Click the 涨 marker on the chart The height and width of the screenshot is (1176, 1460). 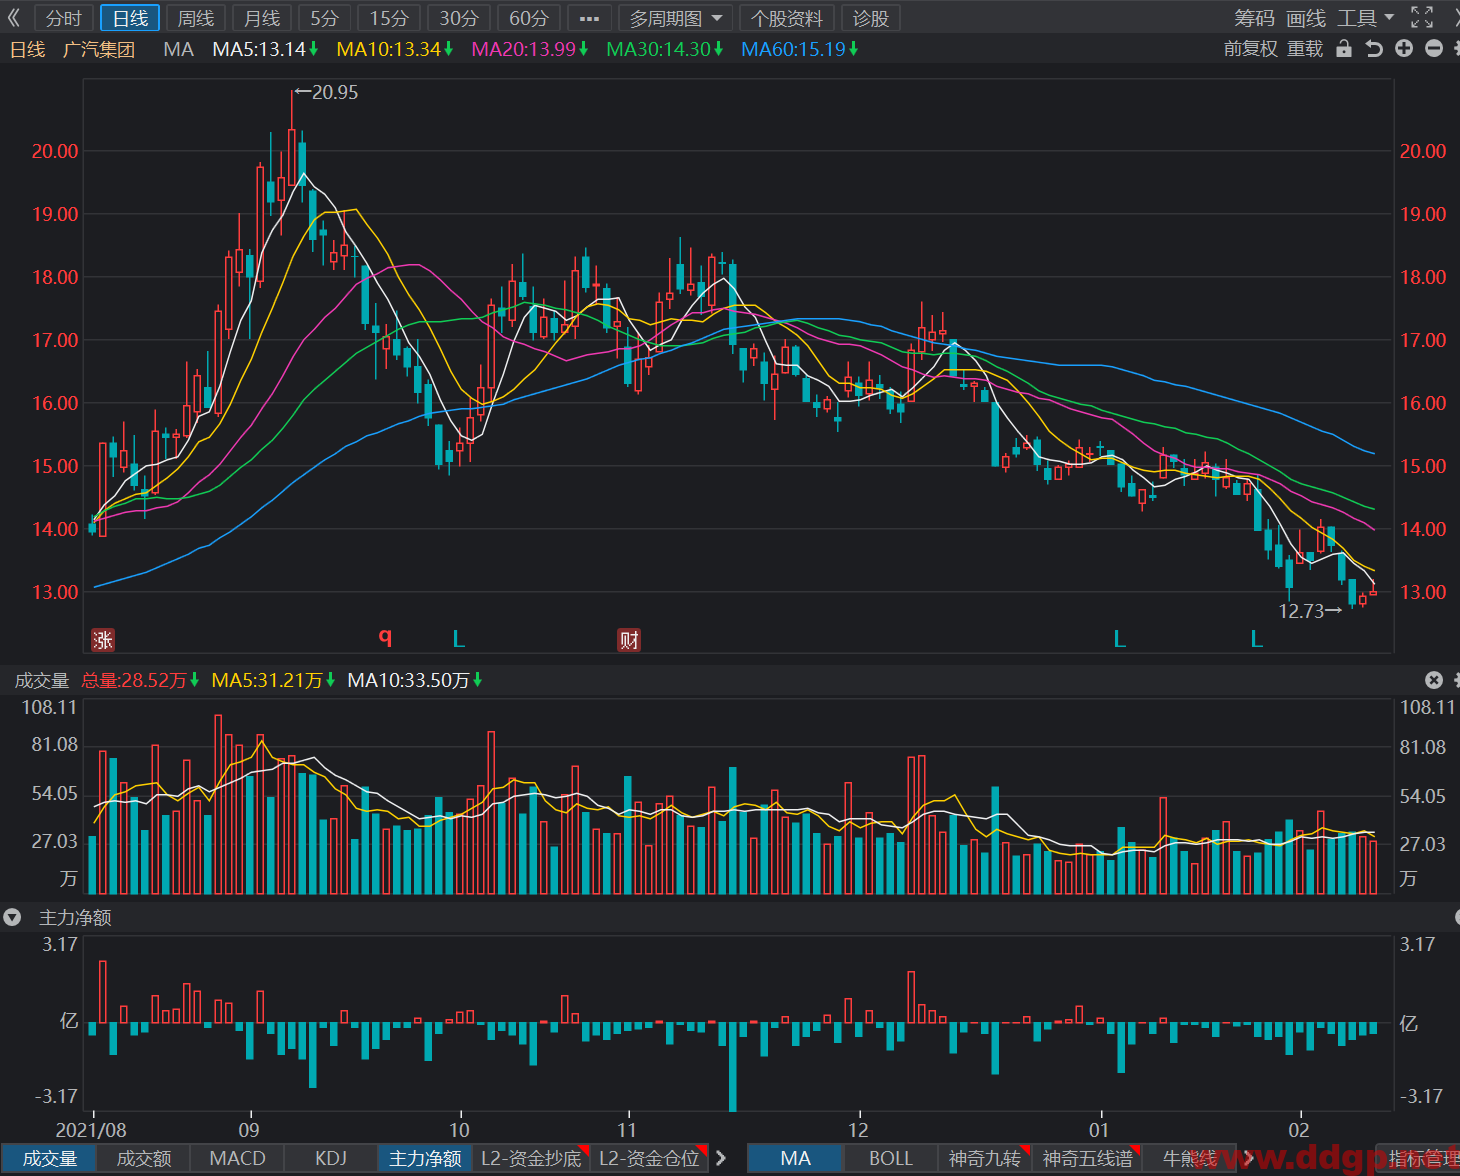103,640
